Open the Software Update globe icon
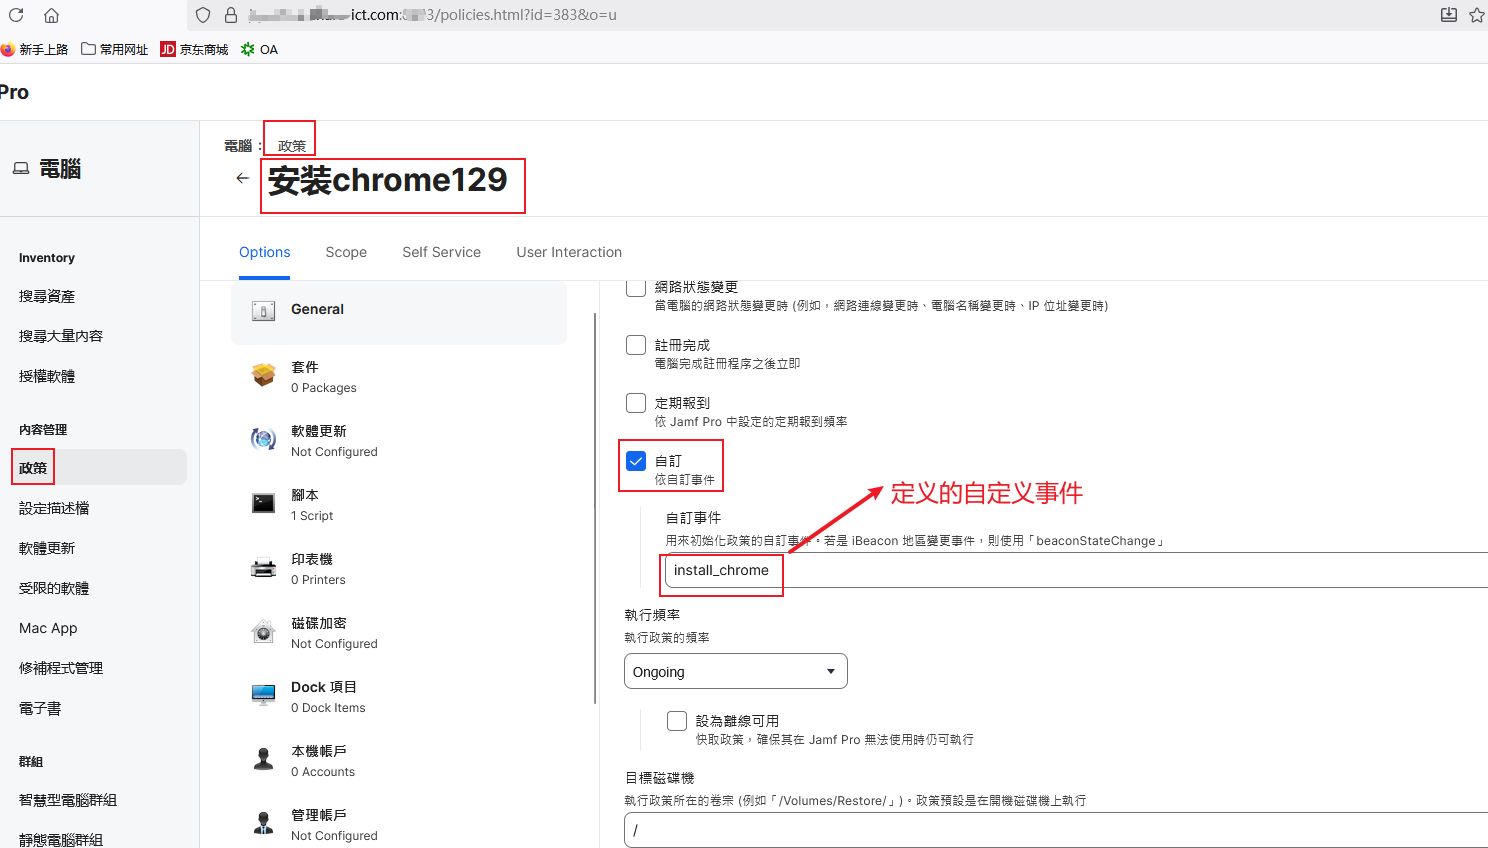The width and height of the screenshot is (1488, 848). 264,440
